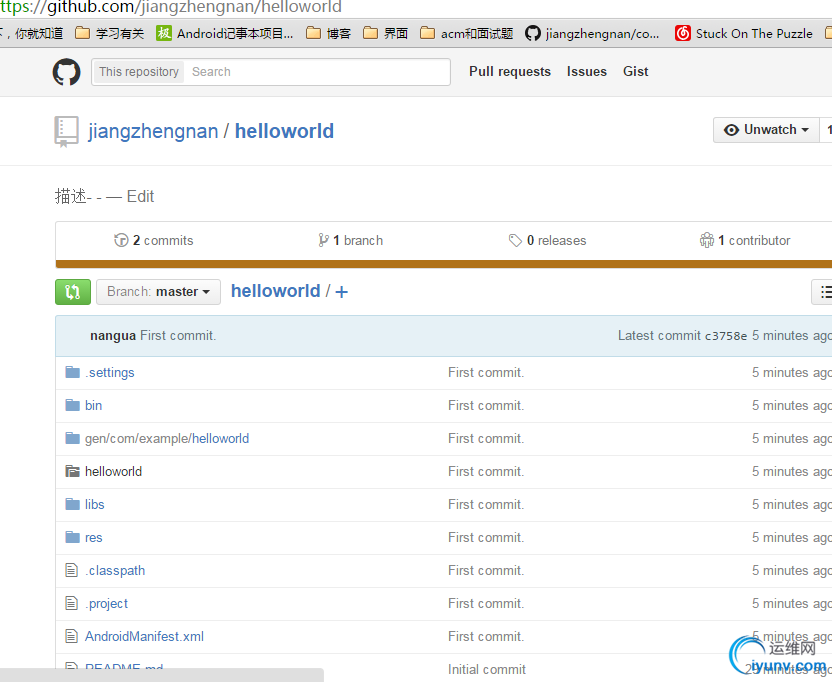832x682 pixels.
Task: Click the res folder icon
Action: tap(72, 537)
